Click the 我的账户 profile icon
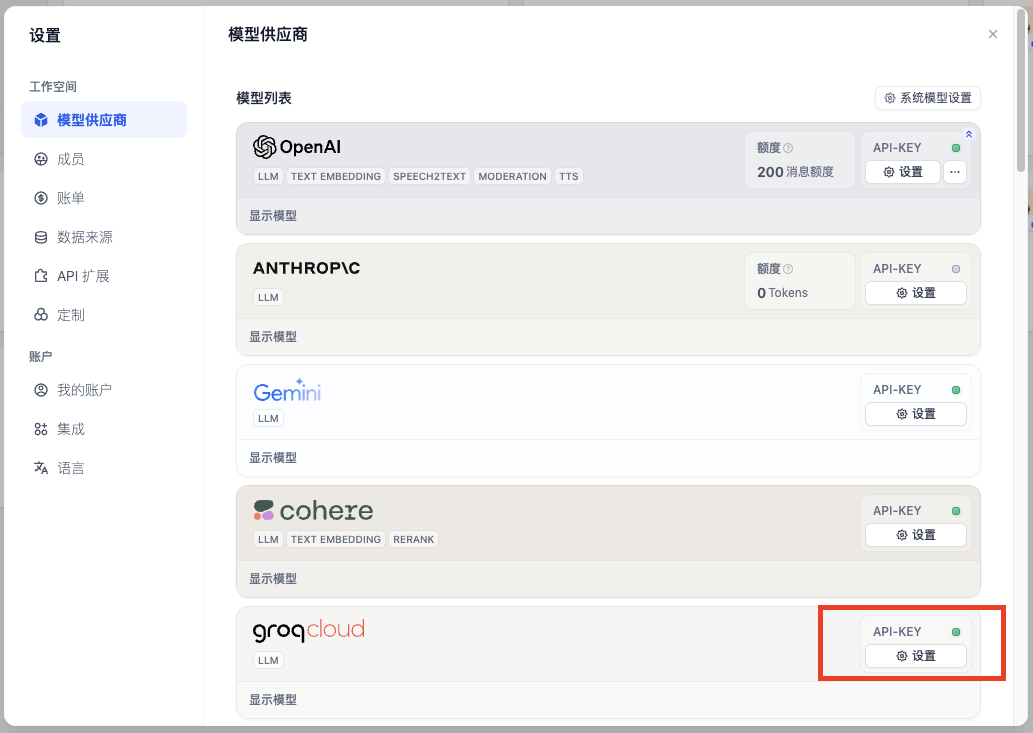 40,390
